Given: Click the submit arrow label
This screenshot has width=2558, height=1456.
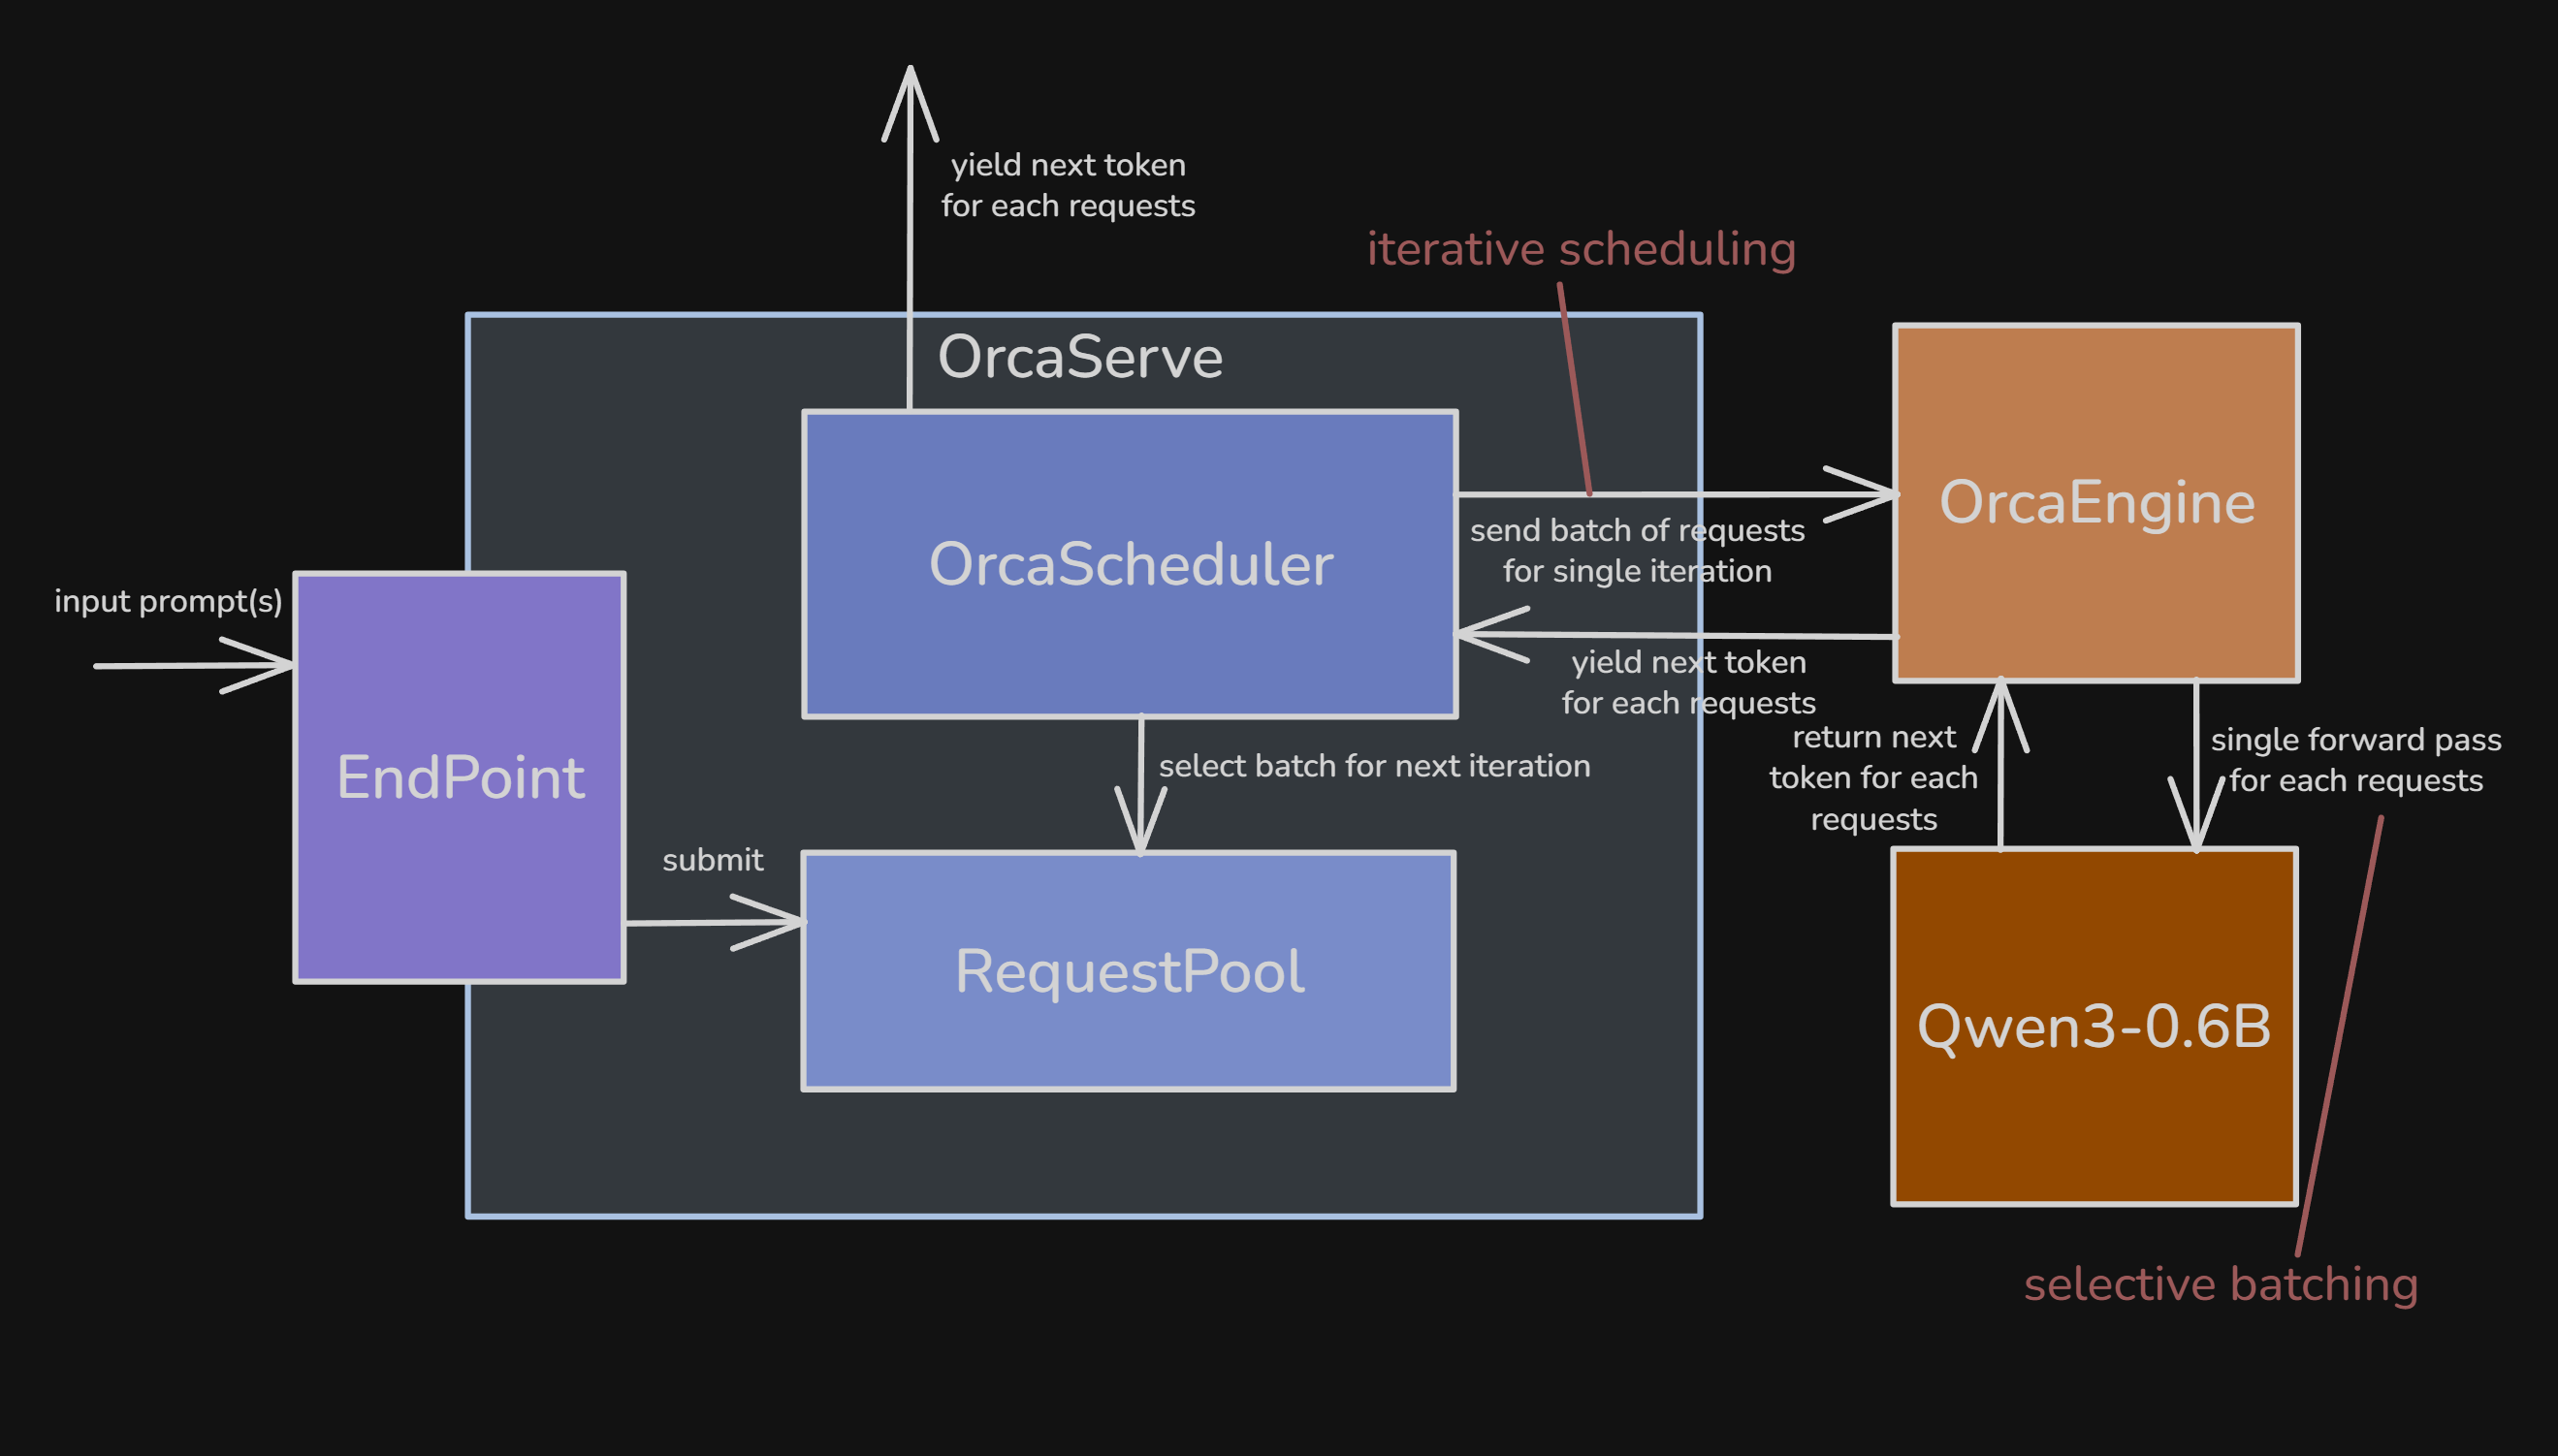Looking at the screenshot, I should pos(714,859).
